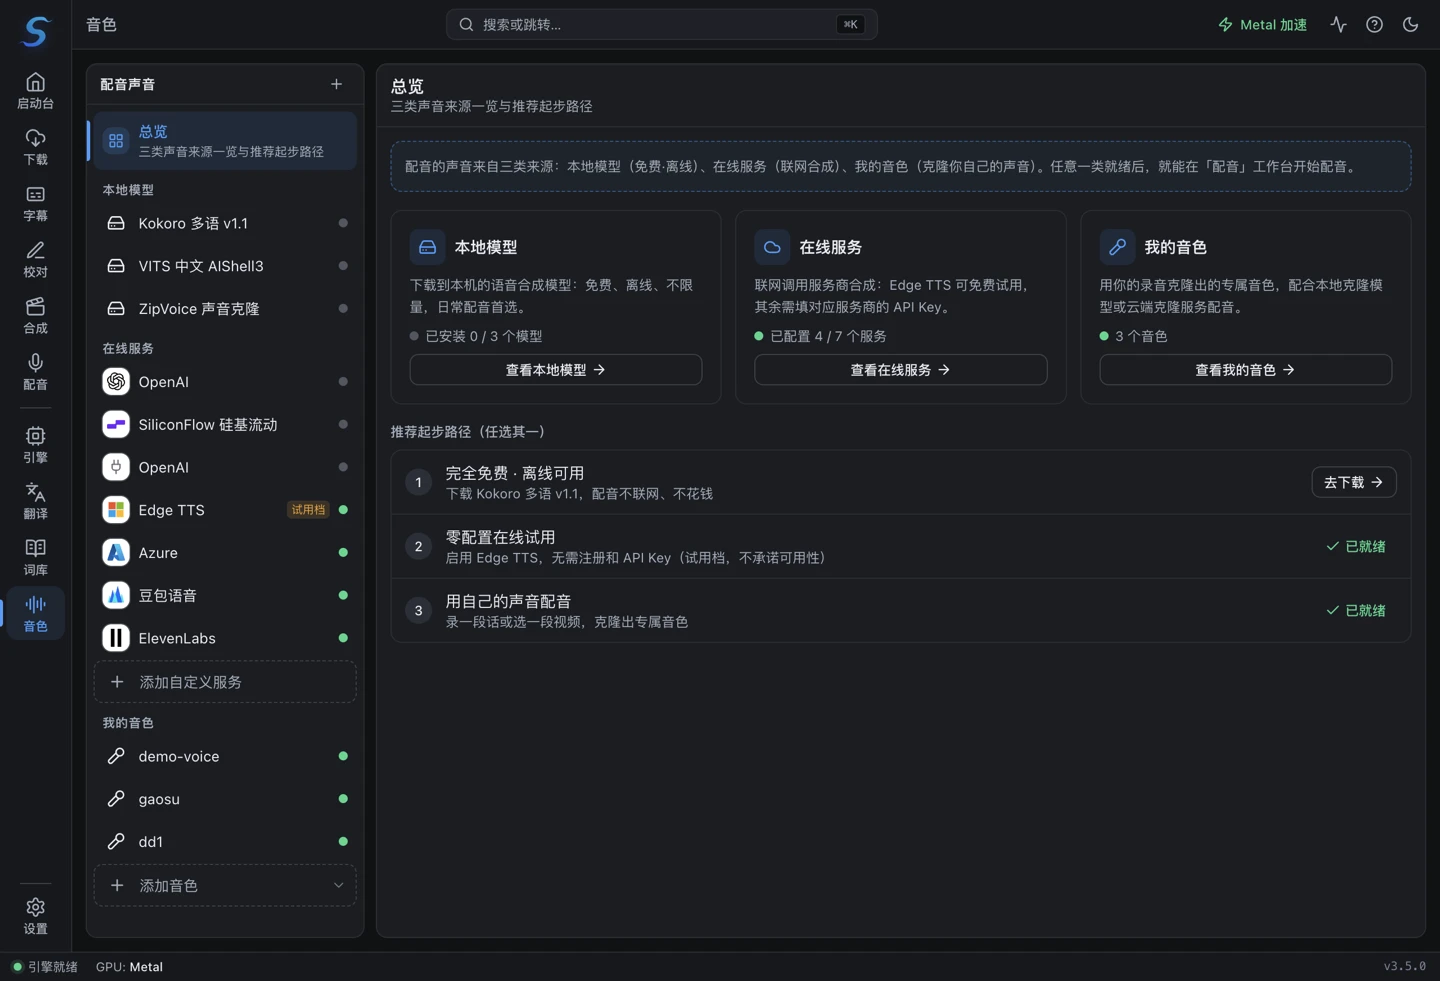Click the 我的音色 section header in the list
This screenshot has width=1440, height=981.
128,722
